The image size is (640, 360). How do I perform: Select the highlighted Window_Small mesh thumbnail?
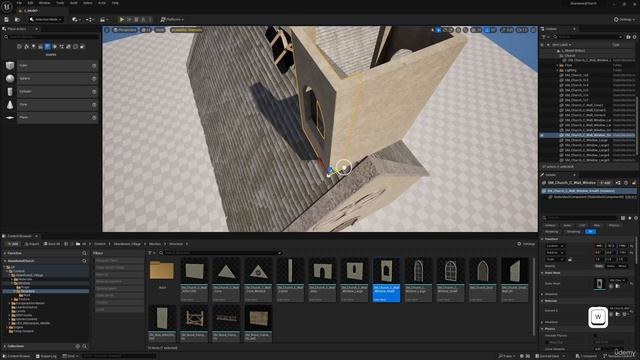click(x=386, y=280)
